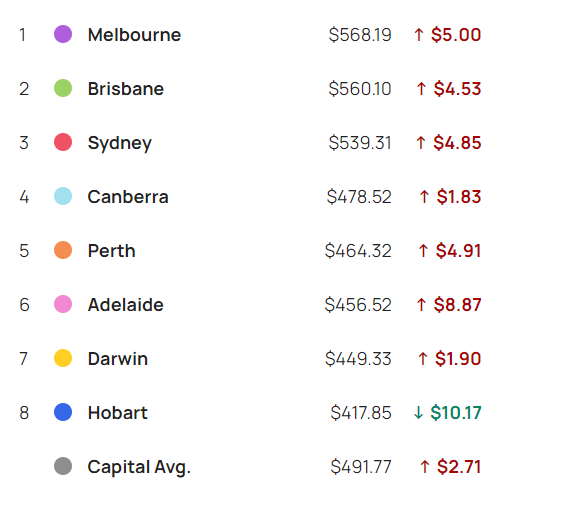Image resolution: width=576 pixels, height=506 pixels.
Task: Click the Adelaide city label
Action: [x=126, y=305]
